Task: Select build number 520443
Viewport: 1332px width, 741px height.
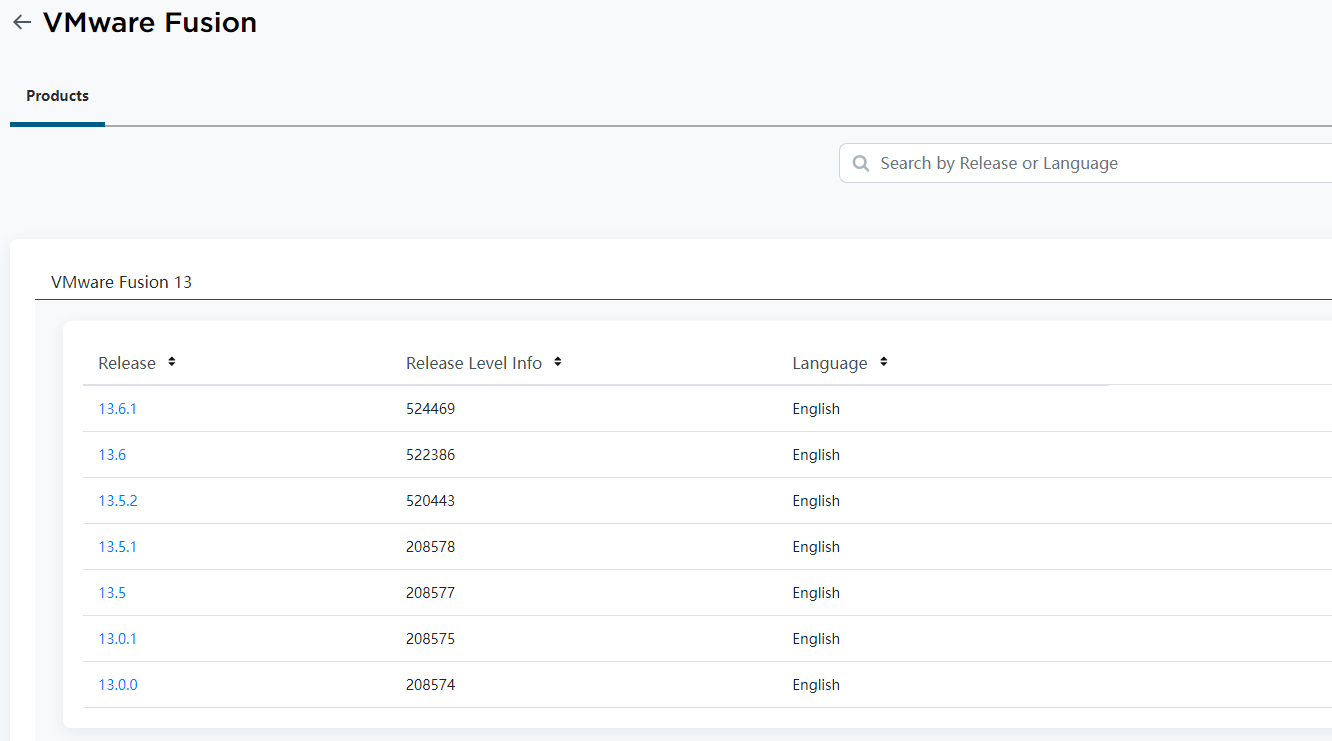Action: pyautogui.click(x=430, y=501)
